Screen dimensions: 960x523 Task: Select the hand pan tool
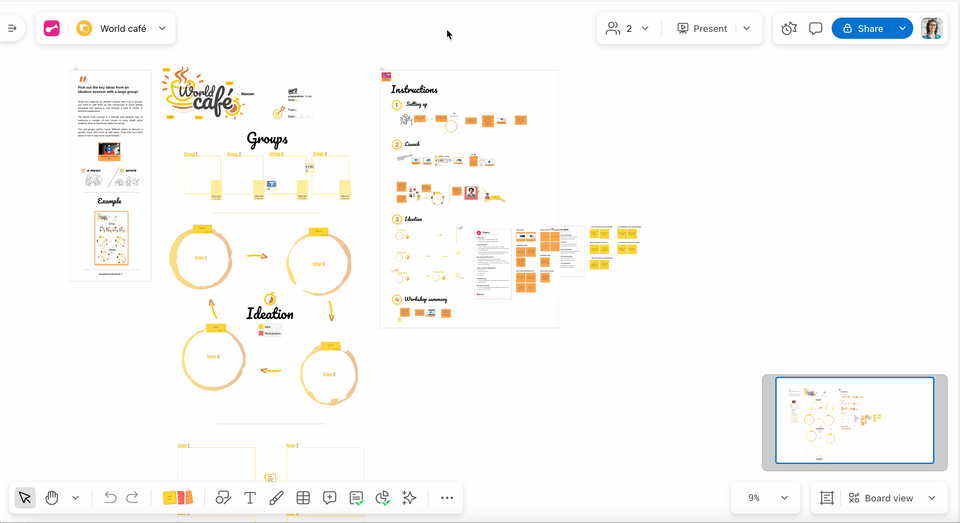(x=52, y=498)
